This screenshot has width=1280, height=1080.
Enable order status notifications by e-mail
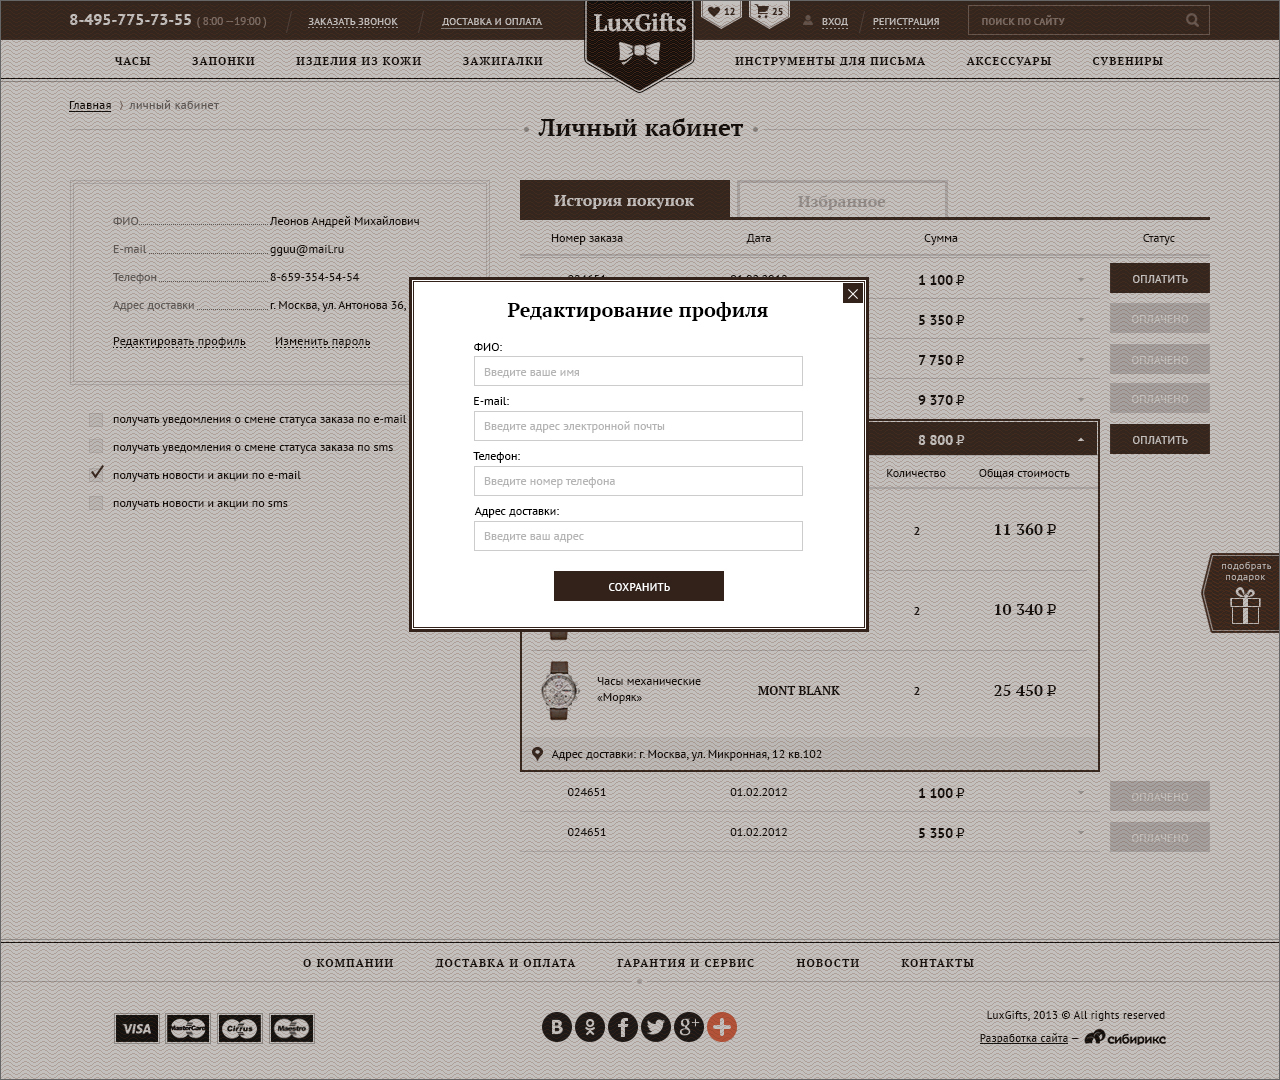click(96, 419)
